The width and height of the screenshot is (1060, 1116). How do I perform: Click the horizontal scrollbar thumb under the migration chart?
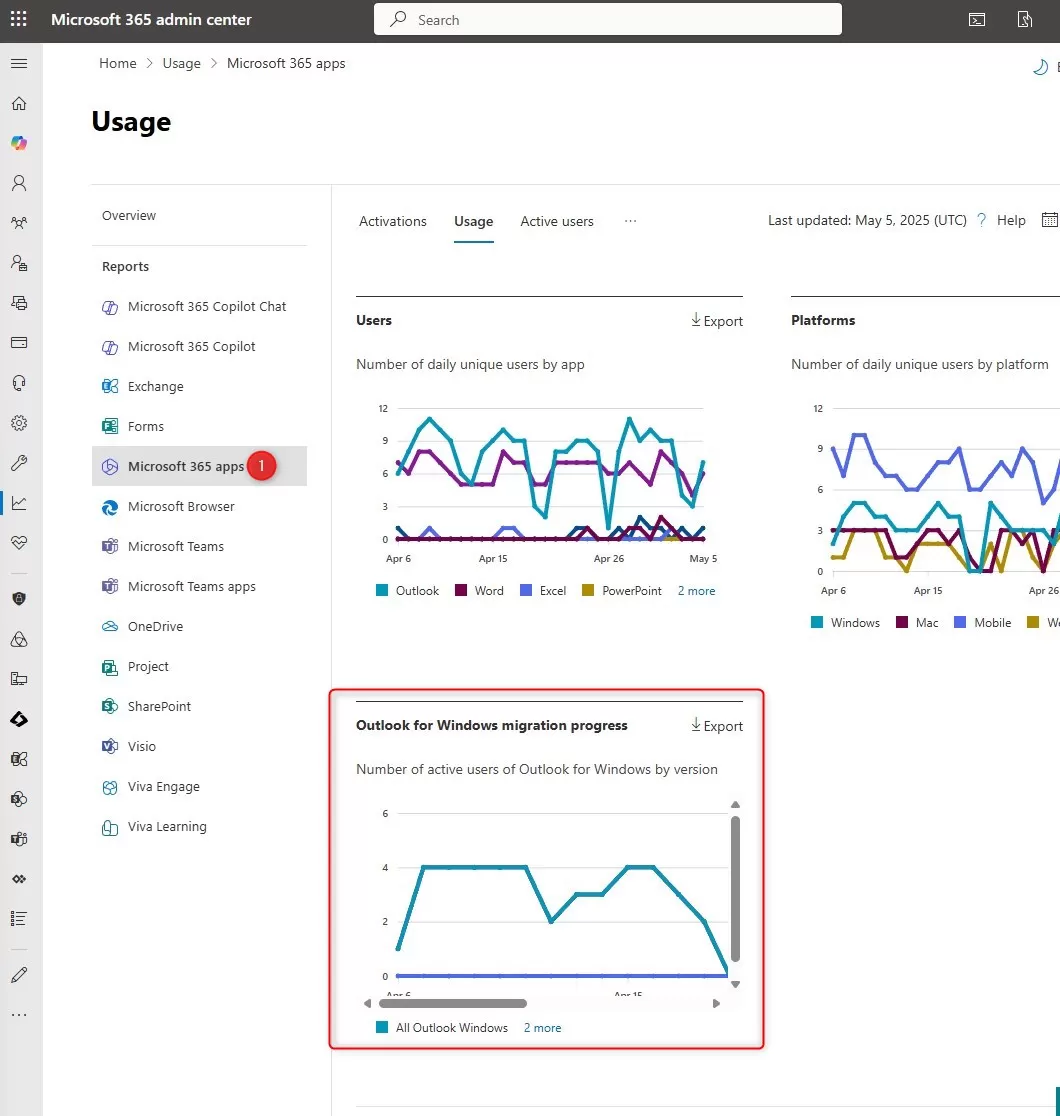coord(453,1004)
